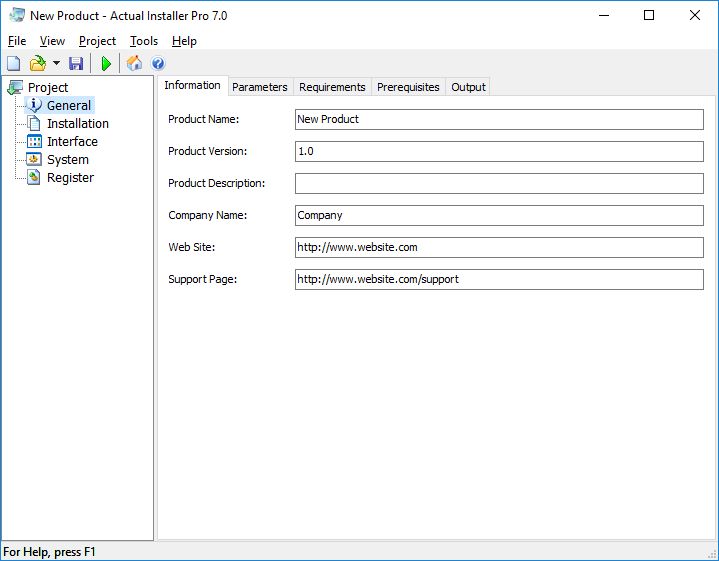This screenshot has width=719, height=561.
Task: Open the recent projects dropdown arrow
Action: tap(56, 63)
